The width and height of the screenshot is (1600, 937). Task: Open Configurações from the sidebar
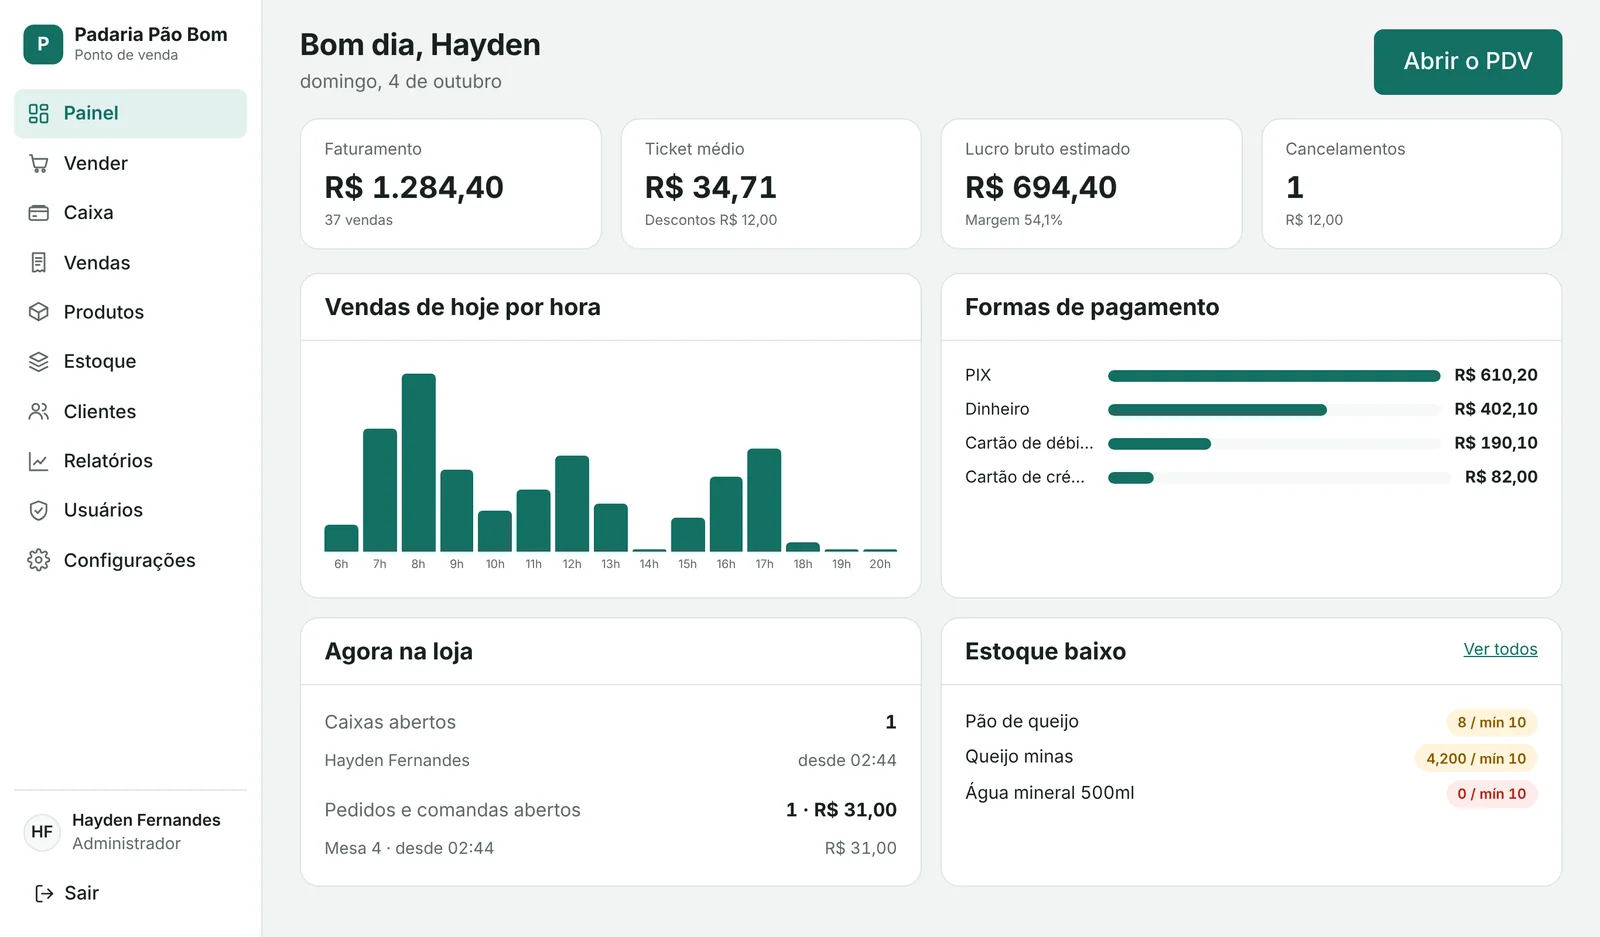point(130,560)
